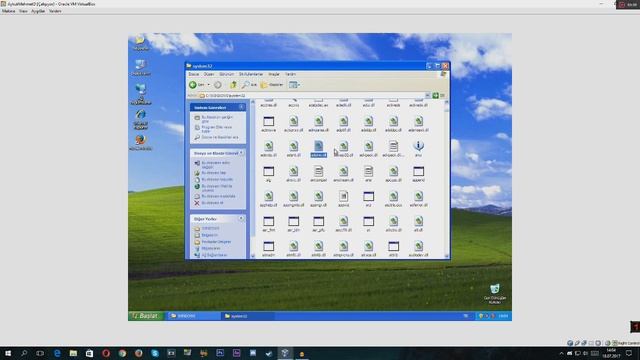This screenshot has width=640, height=360.
Task: Switch to system32 window in XP taskbar
Action: coord(248,316)
